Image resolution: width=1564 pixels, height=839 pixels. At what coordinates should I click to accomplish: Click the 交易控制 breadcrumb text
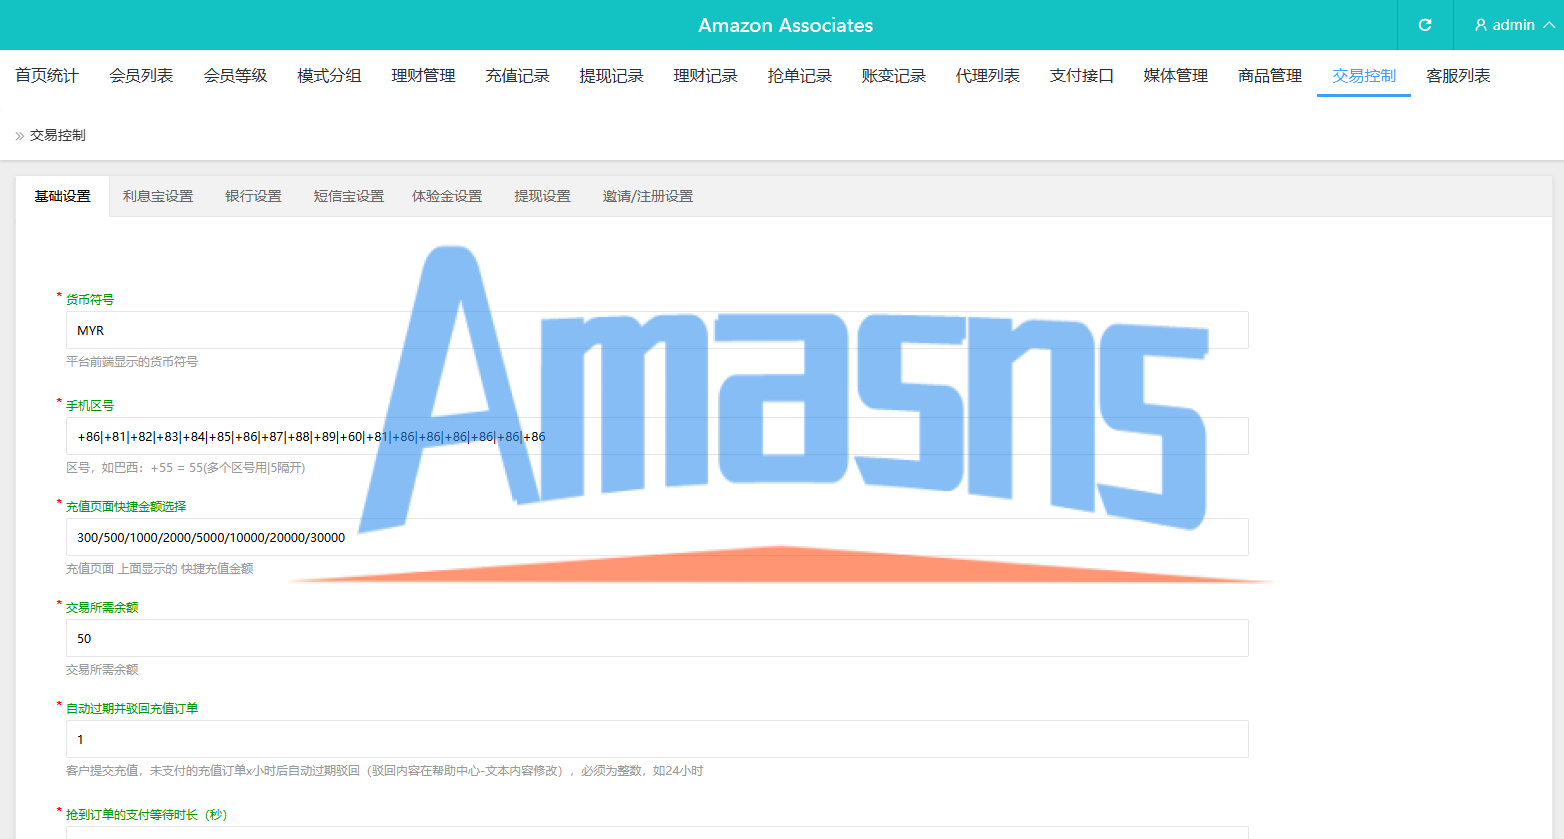(58, 135)
